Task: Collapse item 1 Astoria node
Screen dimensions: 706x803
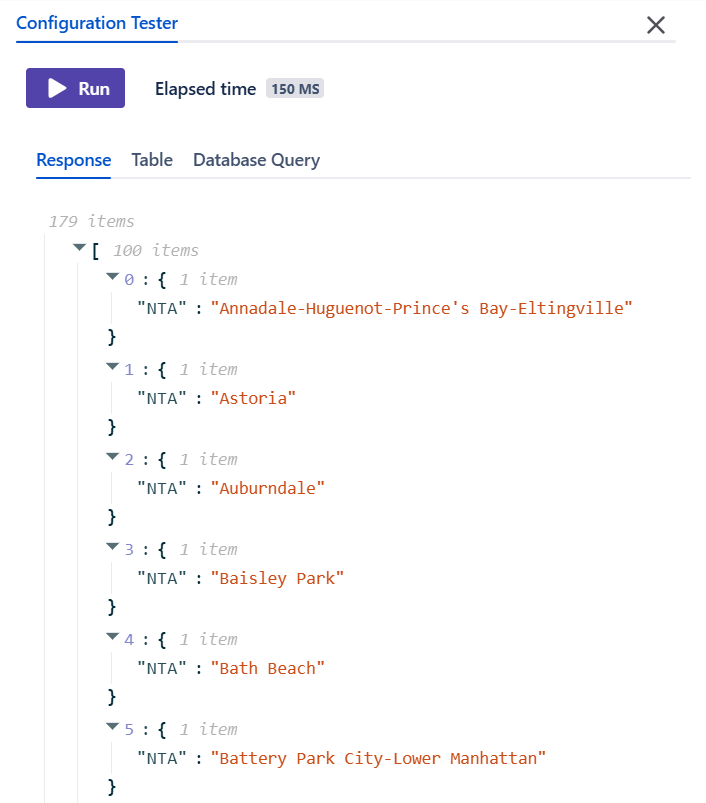Action: [112, 367]
